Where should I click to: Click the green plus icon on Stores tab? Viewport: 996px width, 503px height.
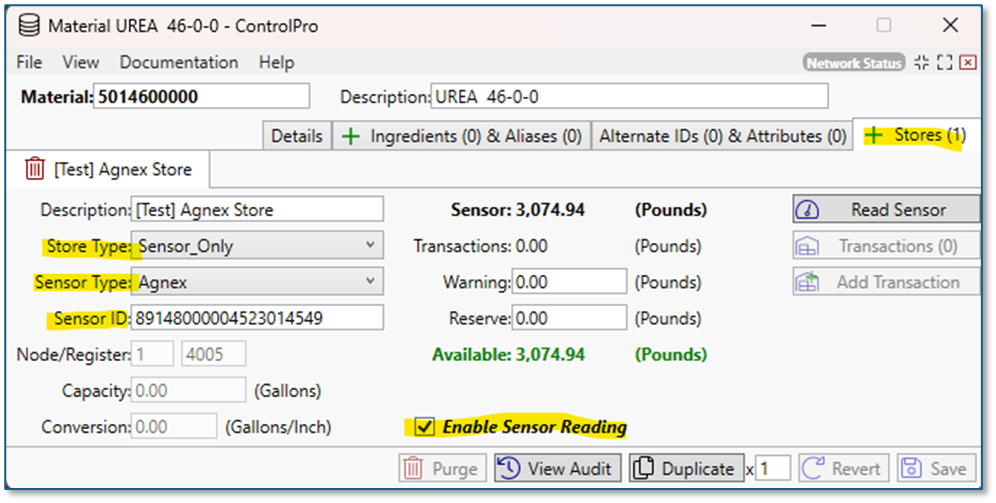874,135
